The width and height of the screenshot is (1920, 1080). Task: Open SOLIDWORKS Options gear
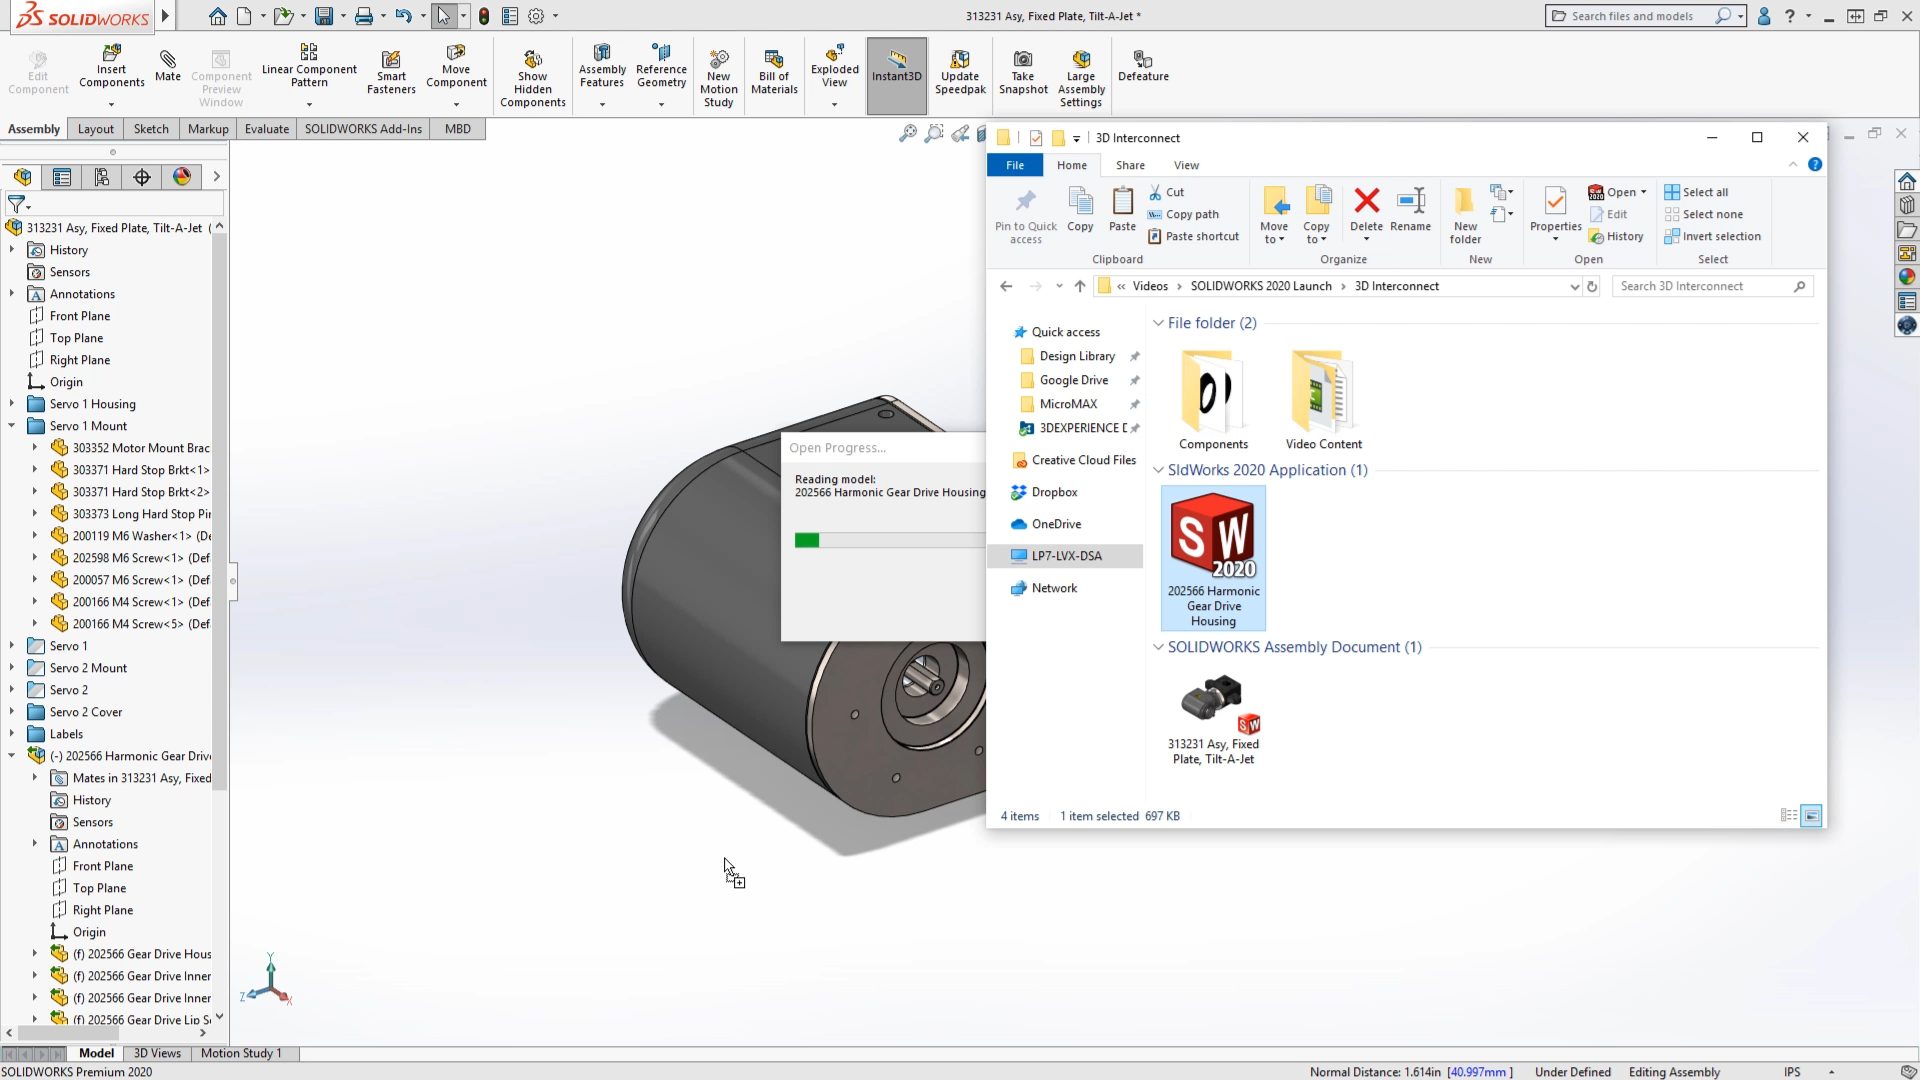click(x=536, y=16)
